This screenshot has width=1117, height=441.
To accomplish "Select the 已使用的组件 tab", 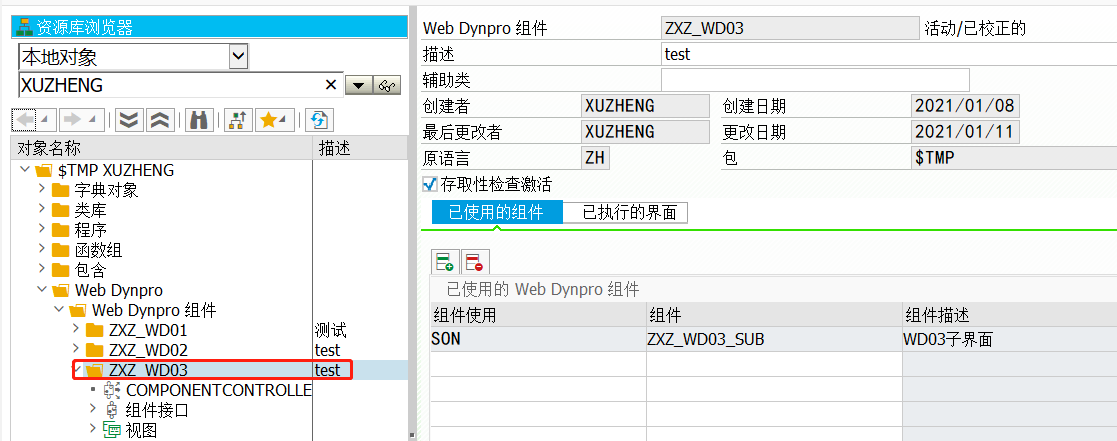I will [x=496, y=212].
